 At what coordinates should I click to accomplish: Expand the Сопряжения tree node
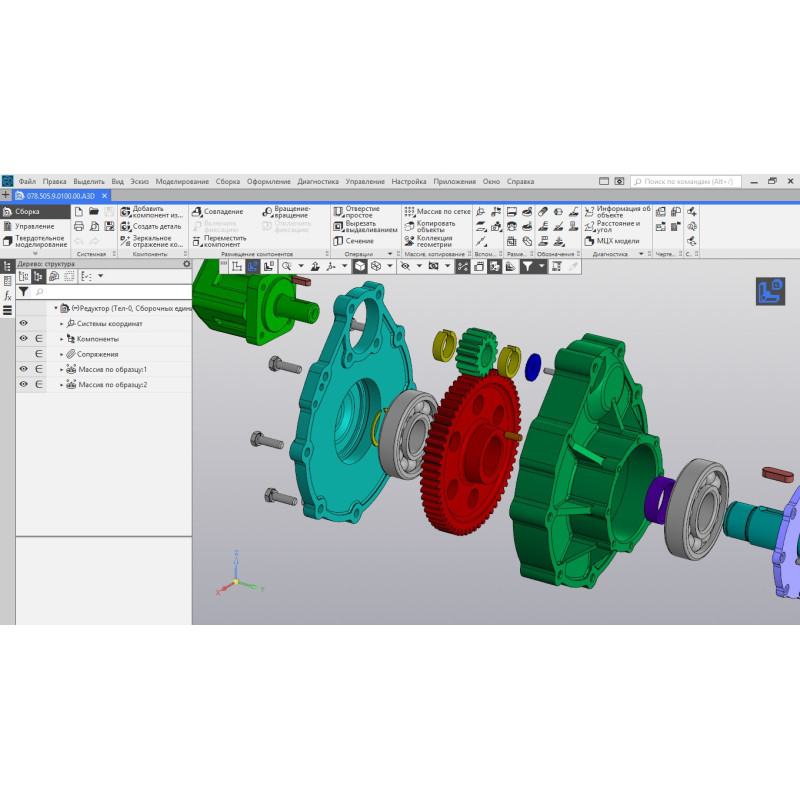pos(62,354)
